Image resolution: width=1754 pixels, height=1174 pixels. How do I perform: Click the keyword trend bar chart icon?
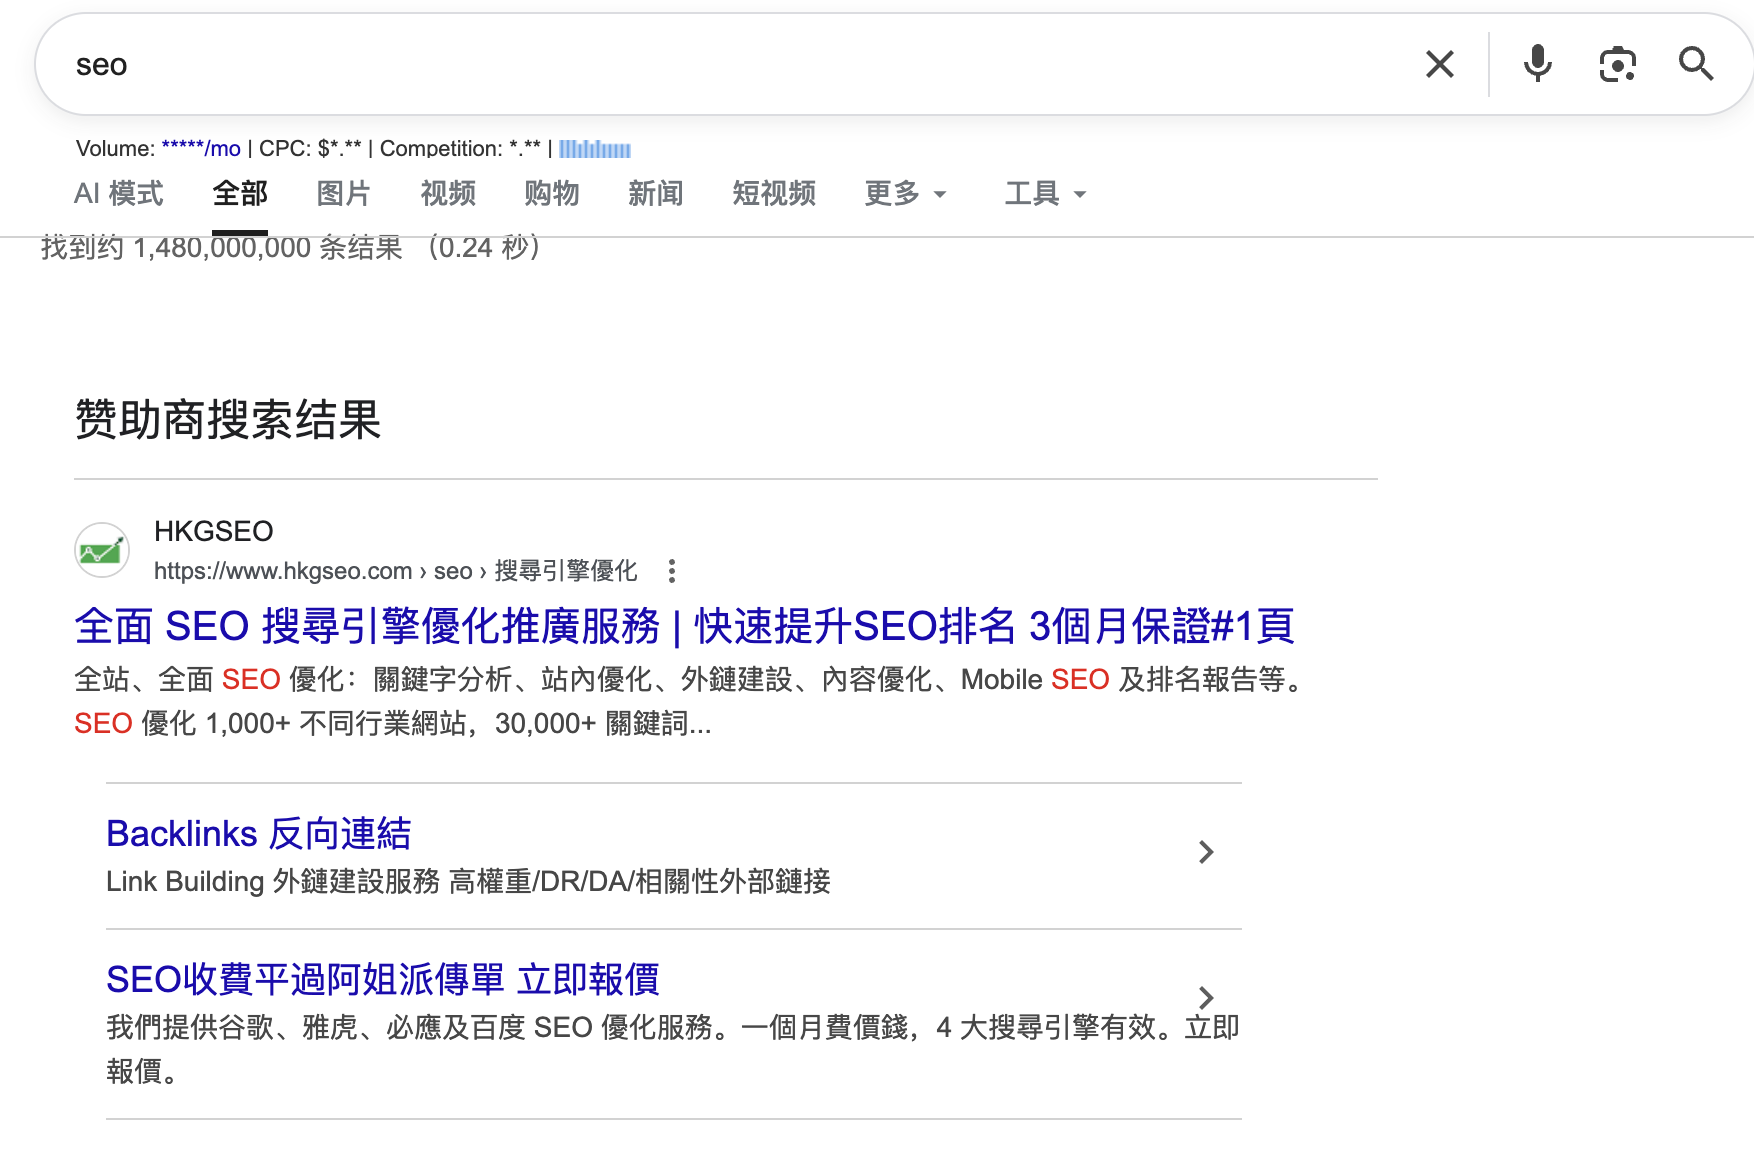[595, 149]
